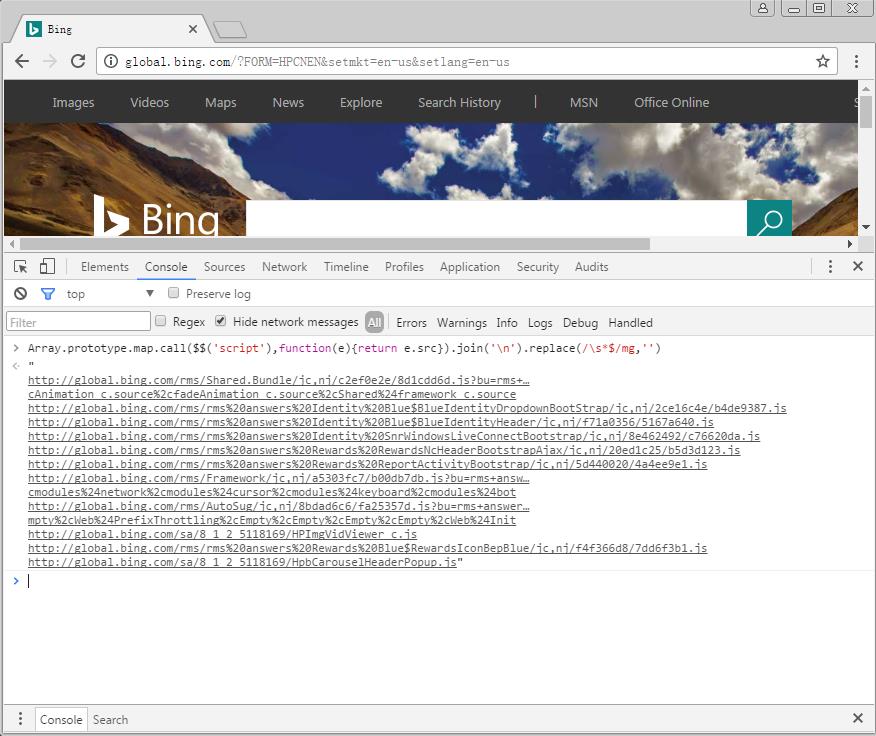Enable the Preserve log checkbox
This screenshot has height=736, width=876.
pos(174,293)
